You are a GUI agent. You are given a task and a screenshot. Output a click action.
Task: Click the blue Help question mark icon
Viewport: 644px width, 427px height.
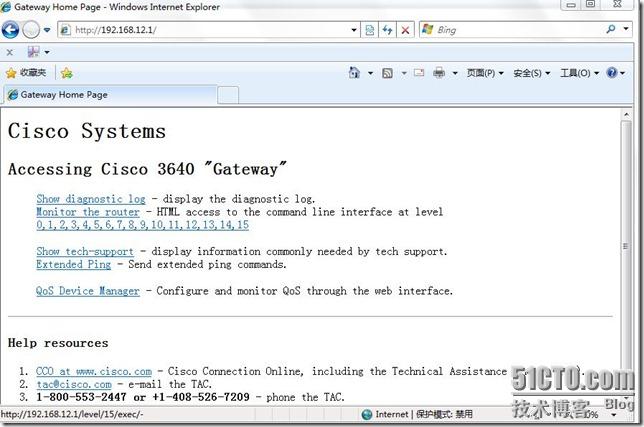click(612, 73)
